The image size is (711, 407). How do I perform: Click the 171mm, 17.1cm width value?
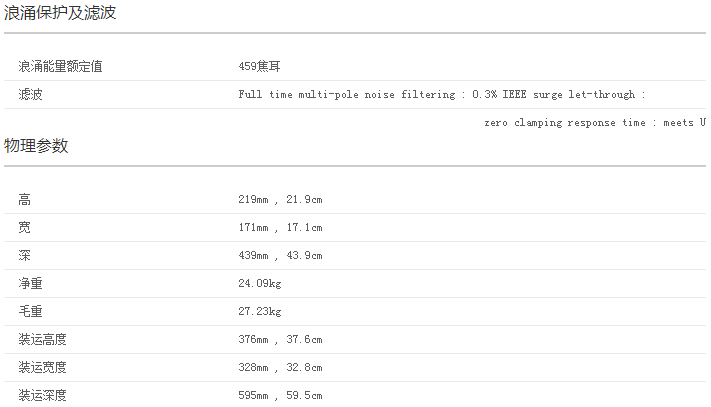[x=280, y=228]
